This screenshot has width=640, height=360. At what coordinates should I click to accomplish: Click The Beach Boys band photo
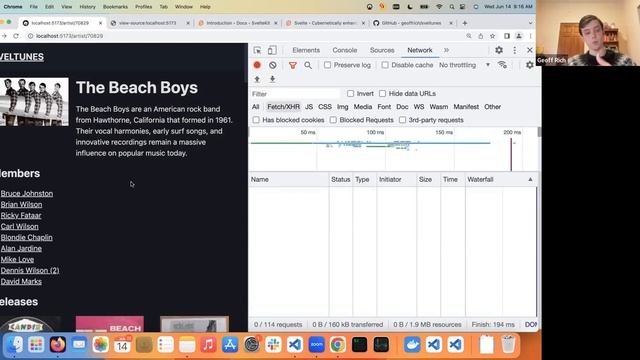[x=34, y=102]
